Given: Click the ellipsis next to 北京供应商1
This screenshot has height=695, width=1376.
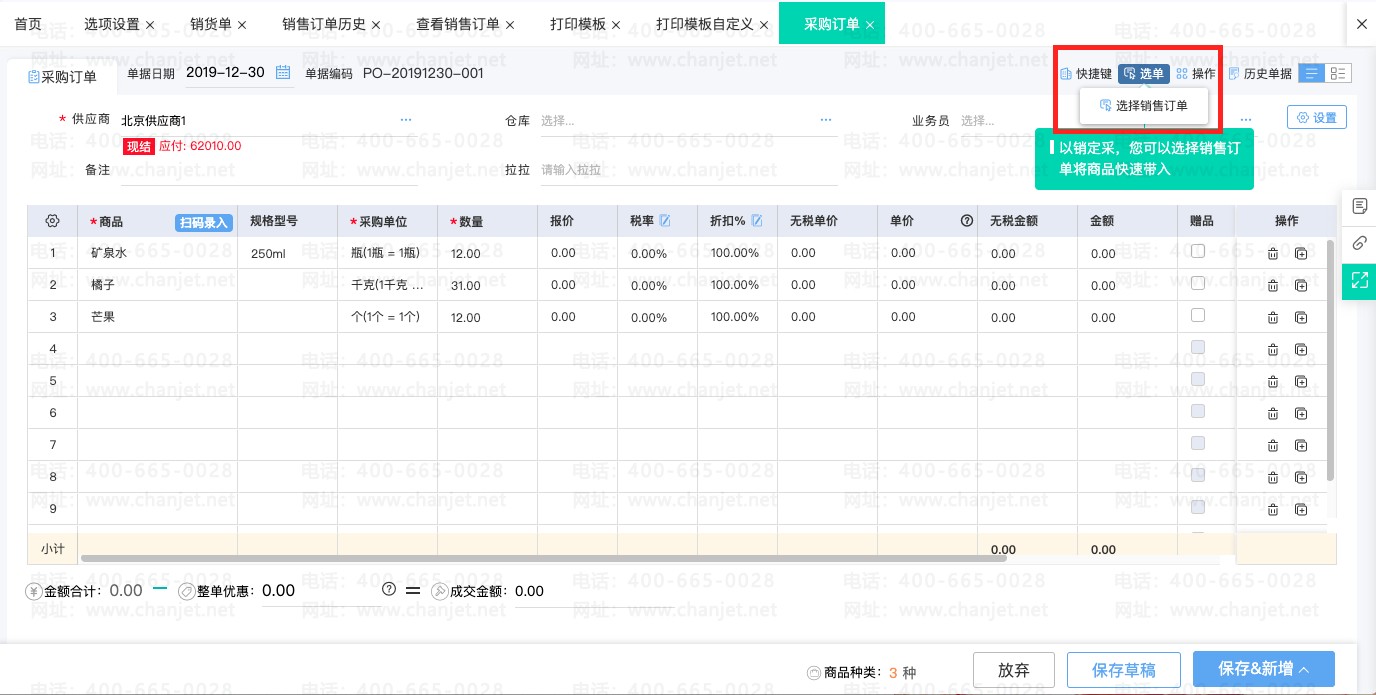Looking at the screenshot, I should point(406,120).
